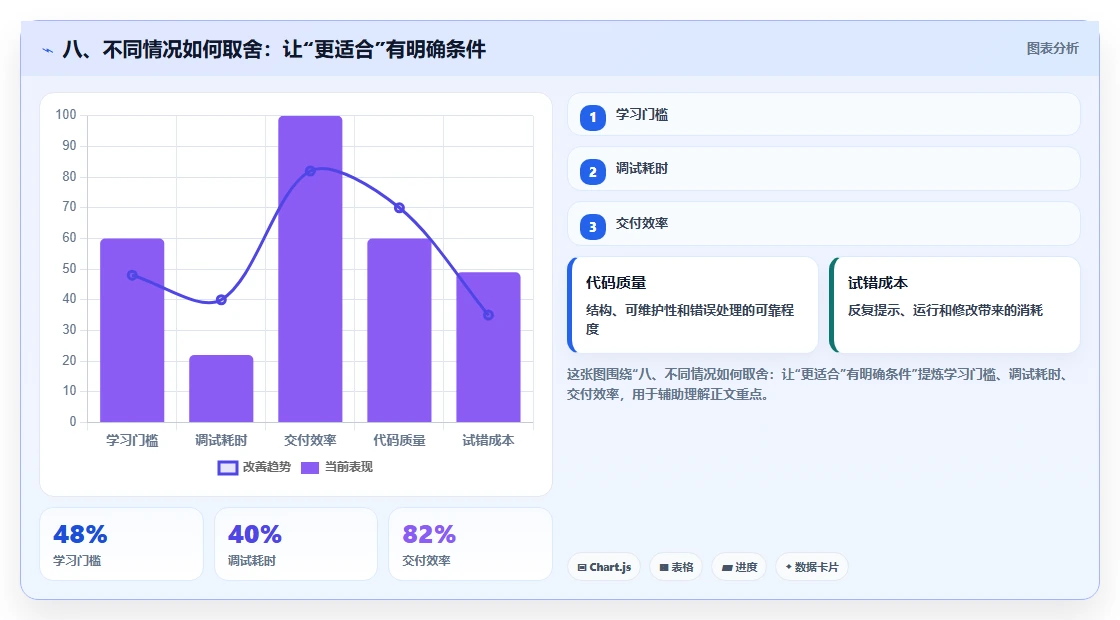Click the lightning icon beside the section title
Image resolution: width=1120 pixels, height=620 pixels.
[x=47, y=50]
